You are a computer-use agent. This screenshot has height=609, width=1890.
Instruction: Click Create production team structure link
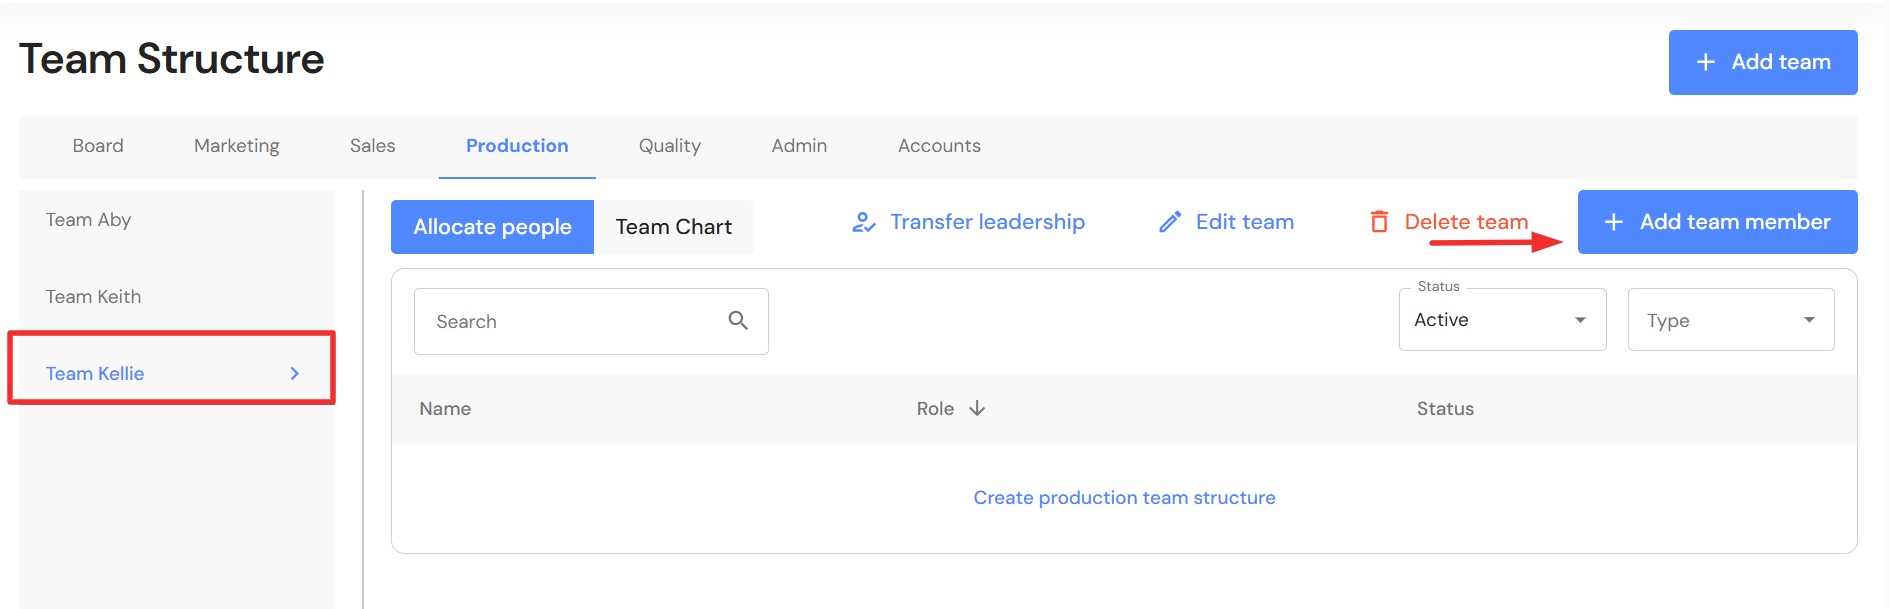1124,498
